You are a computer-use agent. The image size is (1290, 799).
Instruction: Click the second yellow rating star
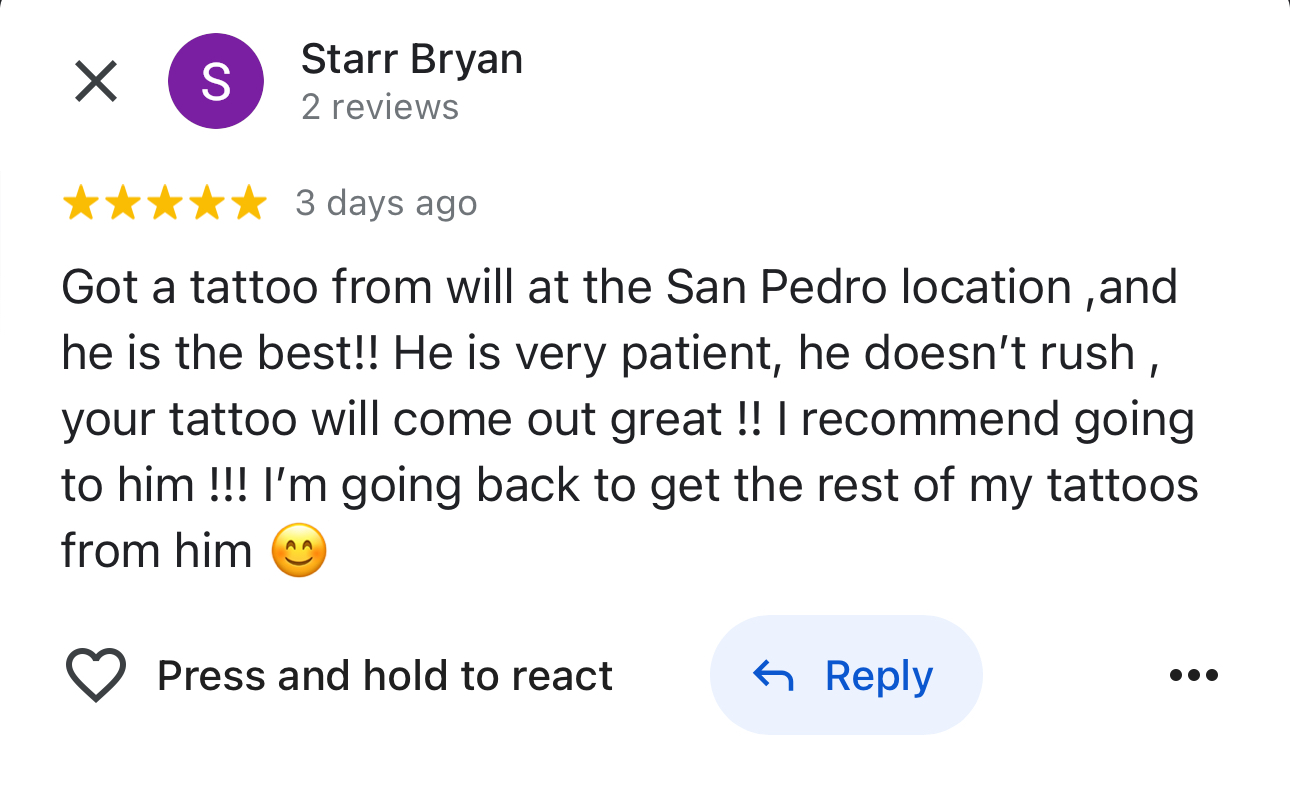coord(122,204)
